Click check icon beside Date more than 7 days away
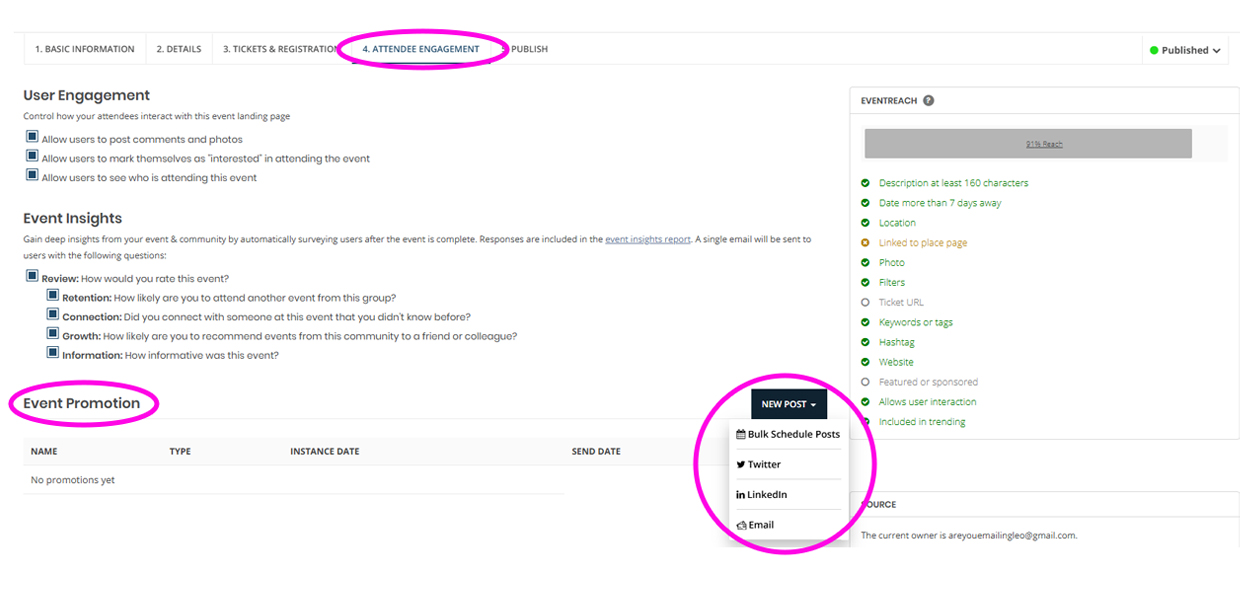This screenshot has width=1240, height=600. point(865,203)
